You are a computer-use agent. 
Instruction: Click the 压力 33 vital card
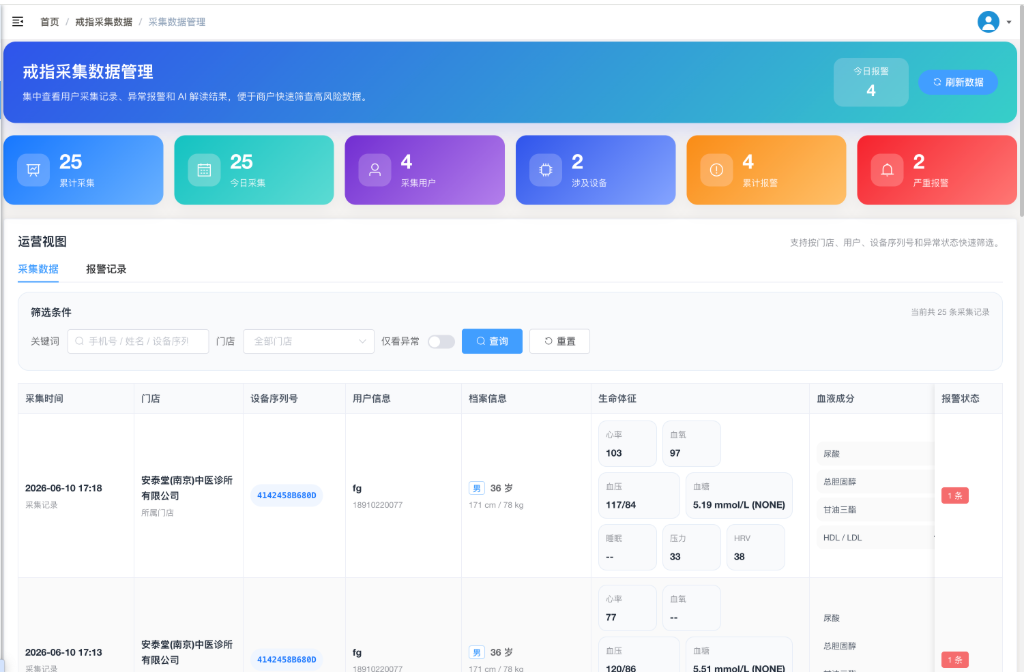692,547
